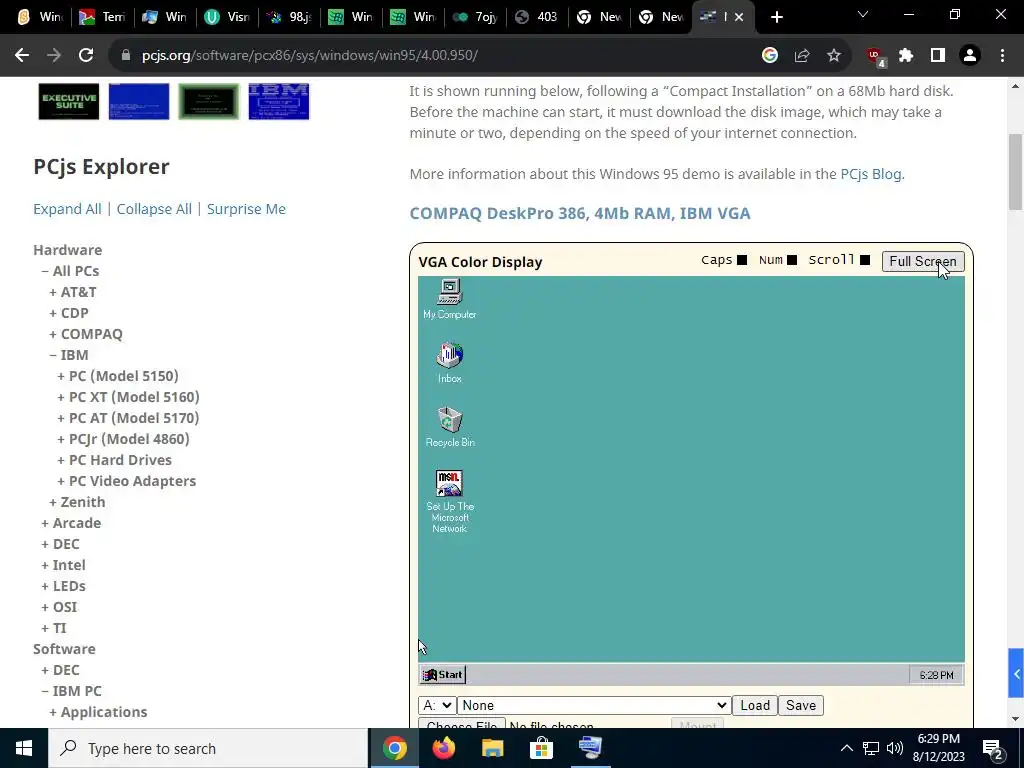
Task: Click the Executive Suite thumbnail
Action: point(69,101)
